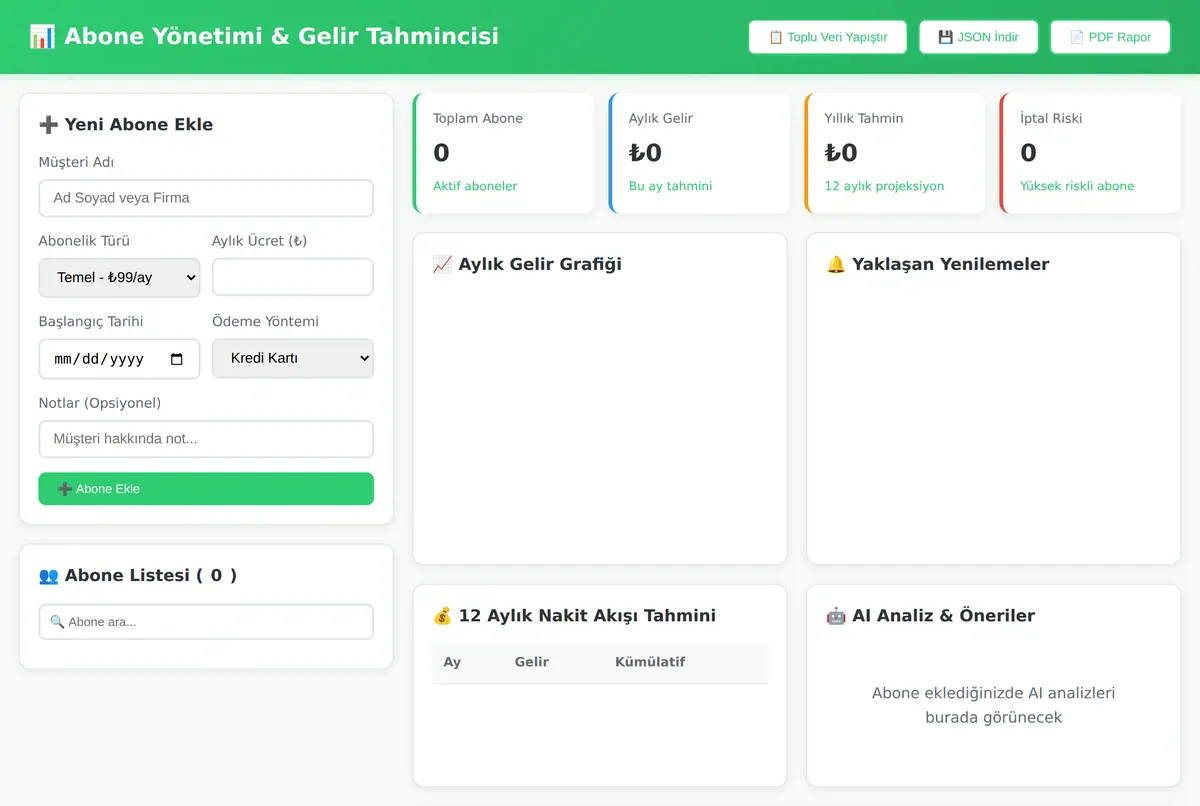The image size is (1200, 806).
Task: Click the people icon beside Abone Listesi
Action: (48, 576)
